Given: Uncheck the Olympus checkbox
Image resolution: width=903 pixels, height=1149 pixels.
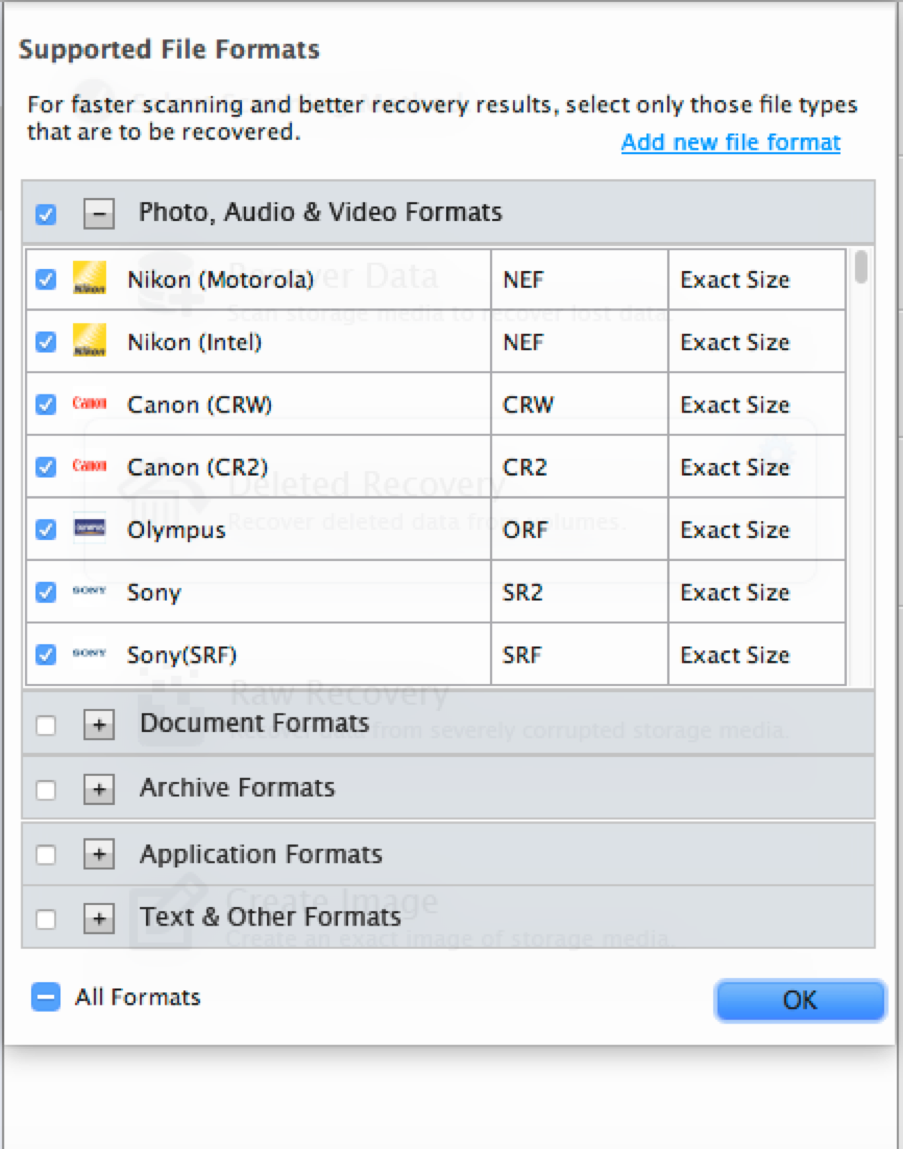Looking at the screenshot, I should (x=45, y=528).
